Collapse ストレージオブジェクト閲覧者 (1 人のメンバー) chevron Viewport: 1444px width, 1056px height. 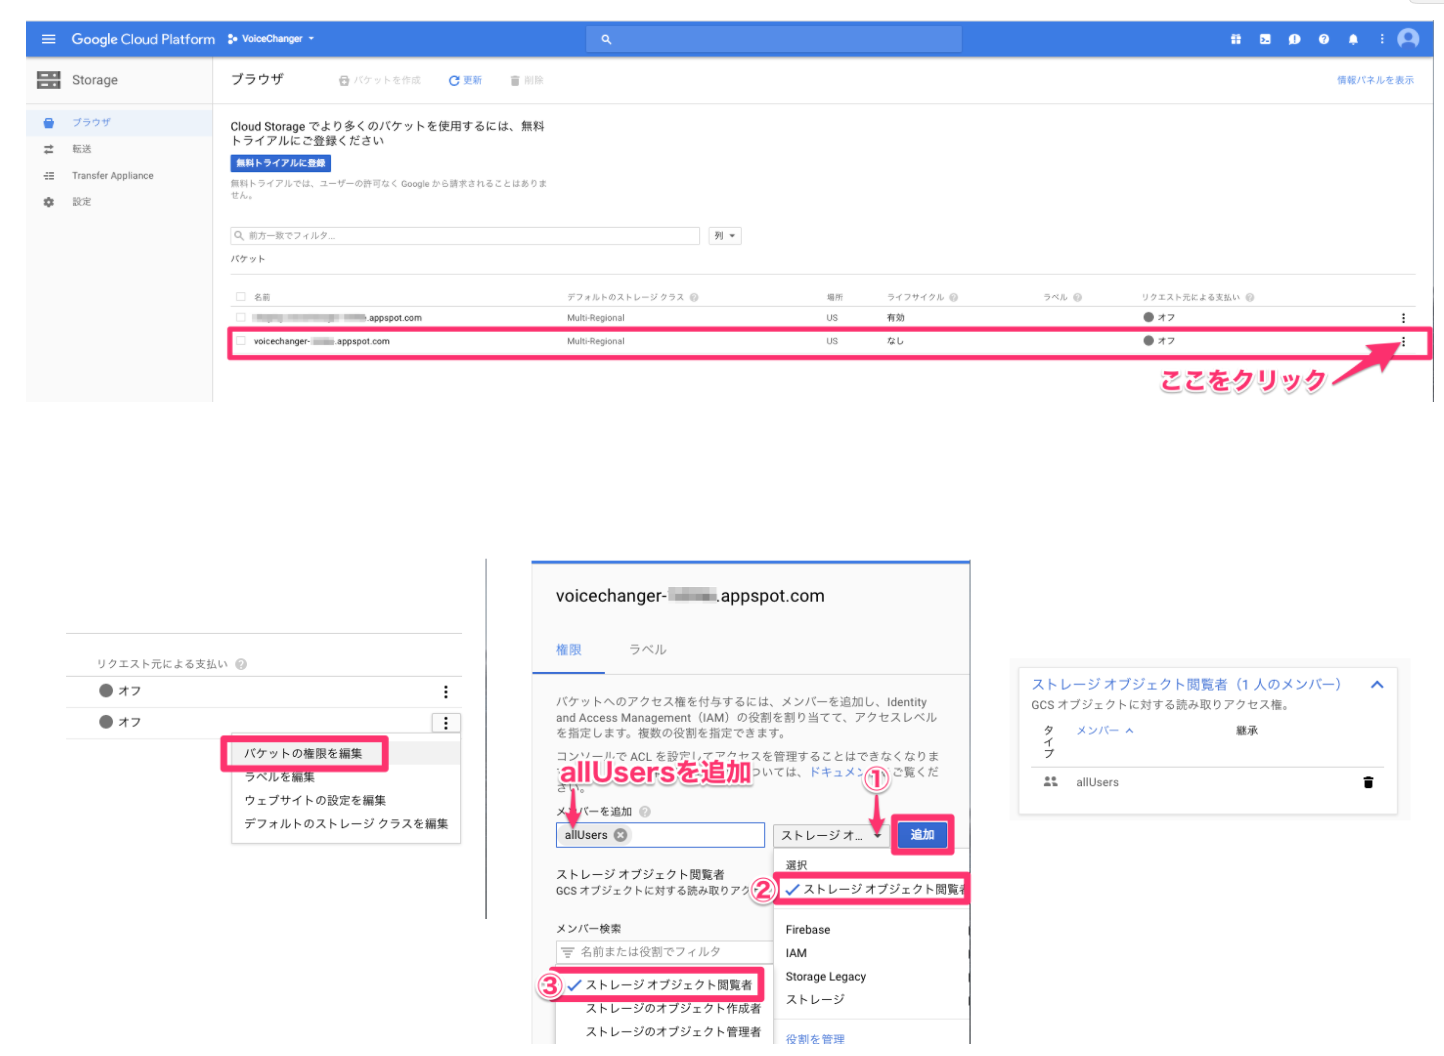pyautogui.click(x=1377, y=685)
